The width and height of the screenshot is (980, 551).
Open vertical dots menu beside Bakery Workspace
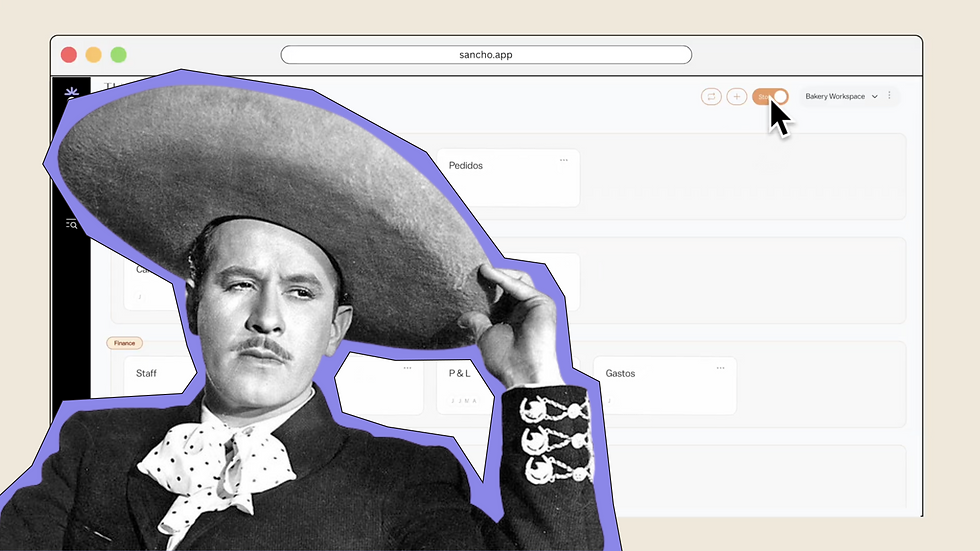click(x=889, y=96)
